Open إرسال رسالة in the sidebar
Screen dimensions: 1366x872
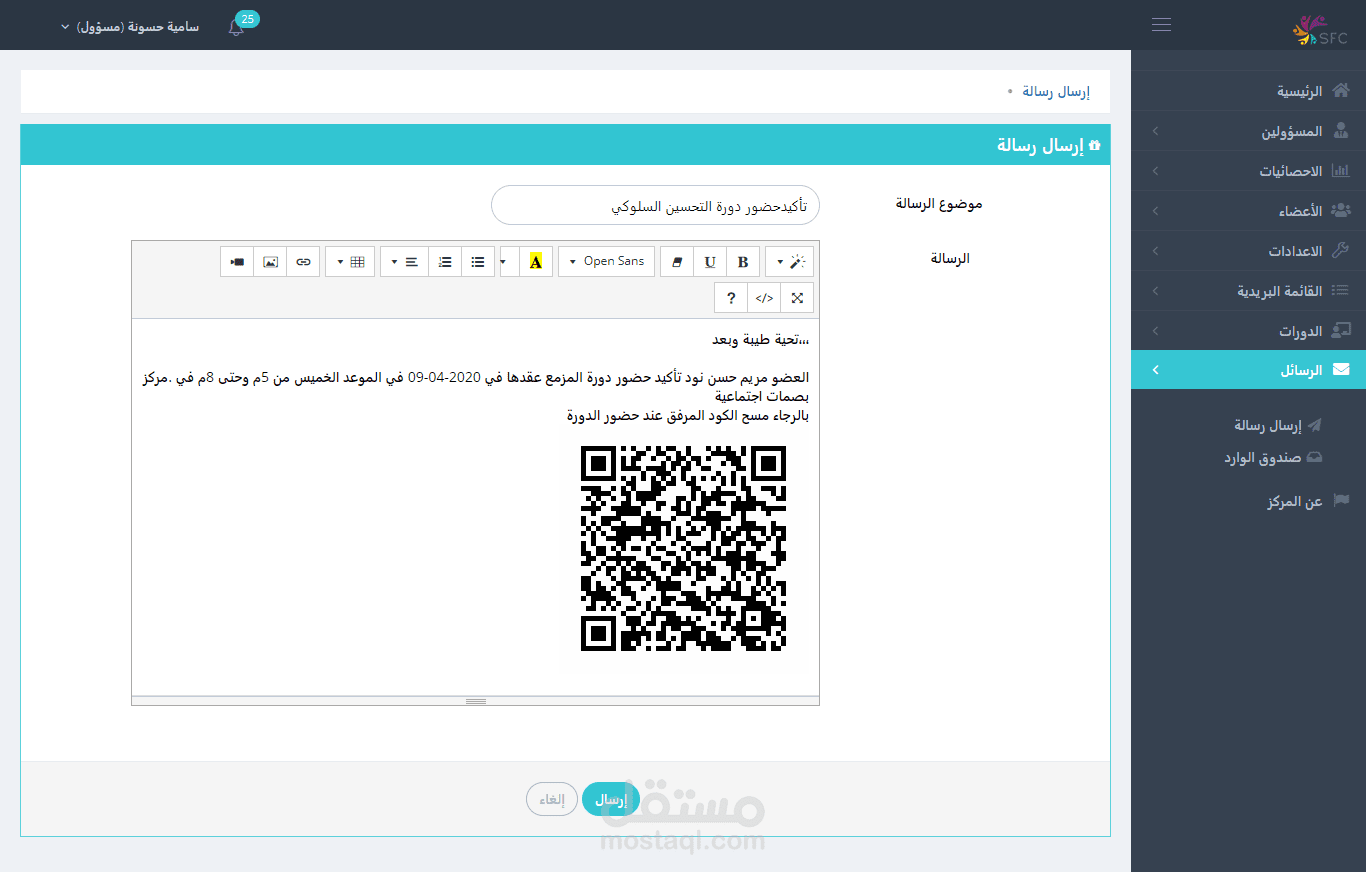click(x=1267, y=425)
